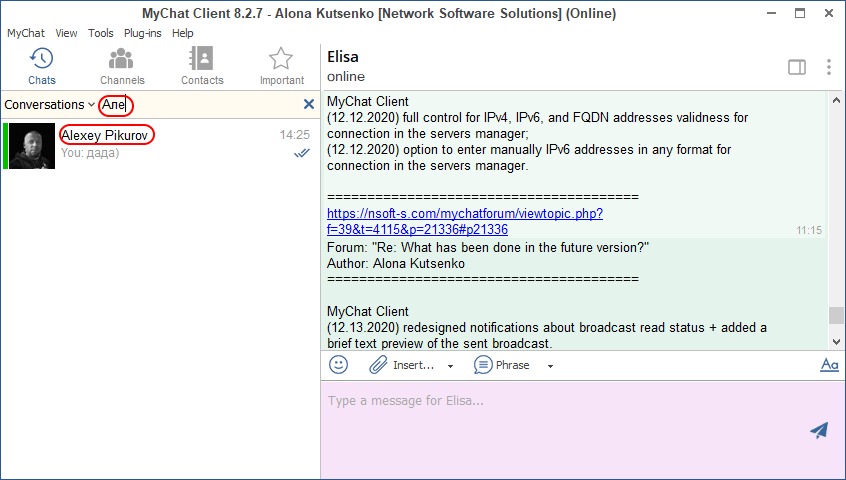Click the chat scrollbar up arrow
This screenshot has width=846, height=480.
836,100
